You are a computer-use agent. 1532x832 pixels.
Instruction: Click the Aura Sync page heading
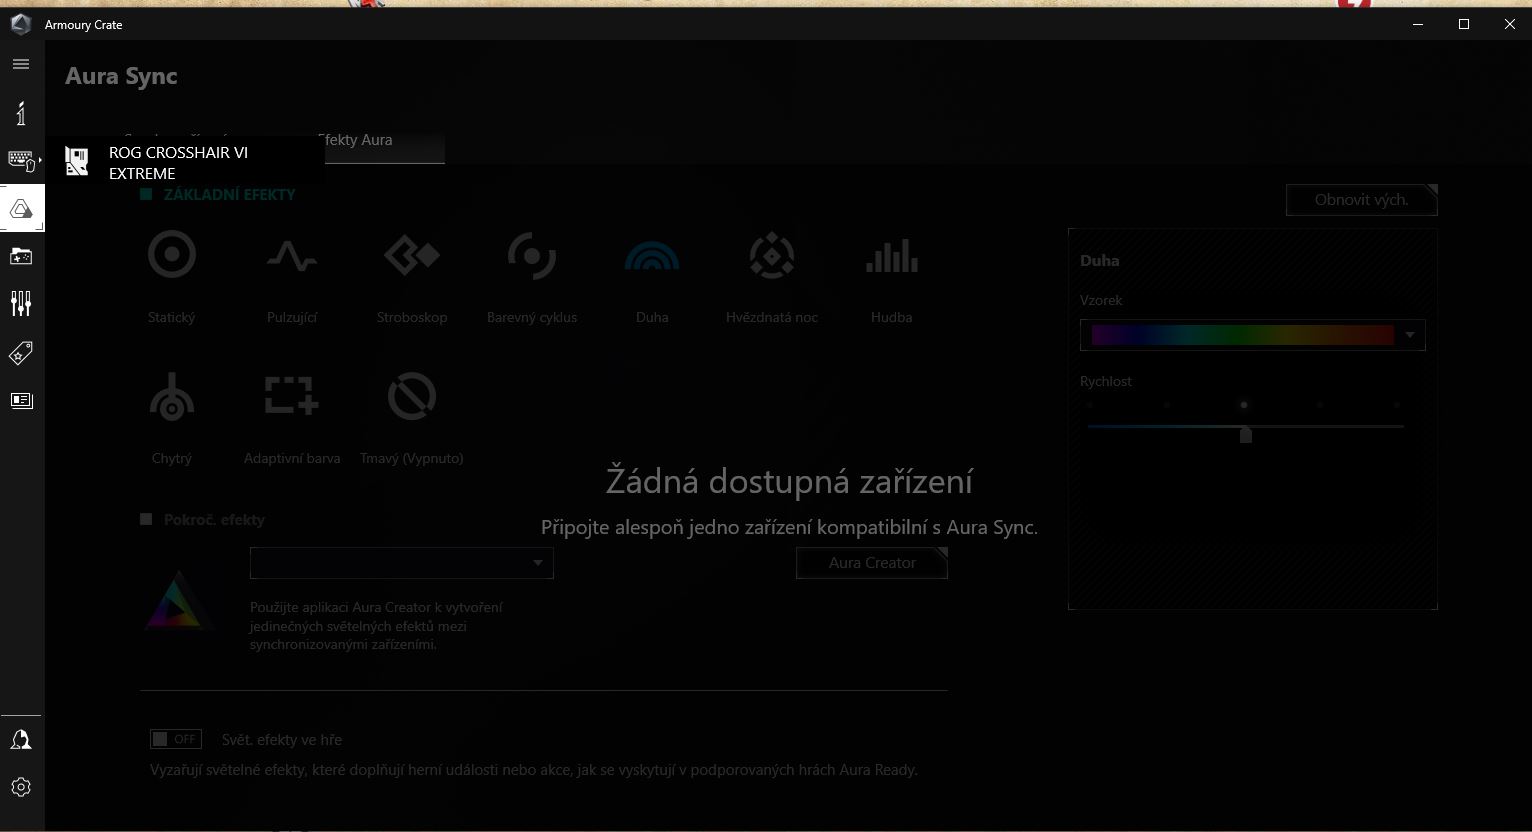pos(121,76)
